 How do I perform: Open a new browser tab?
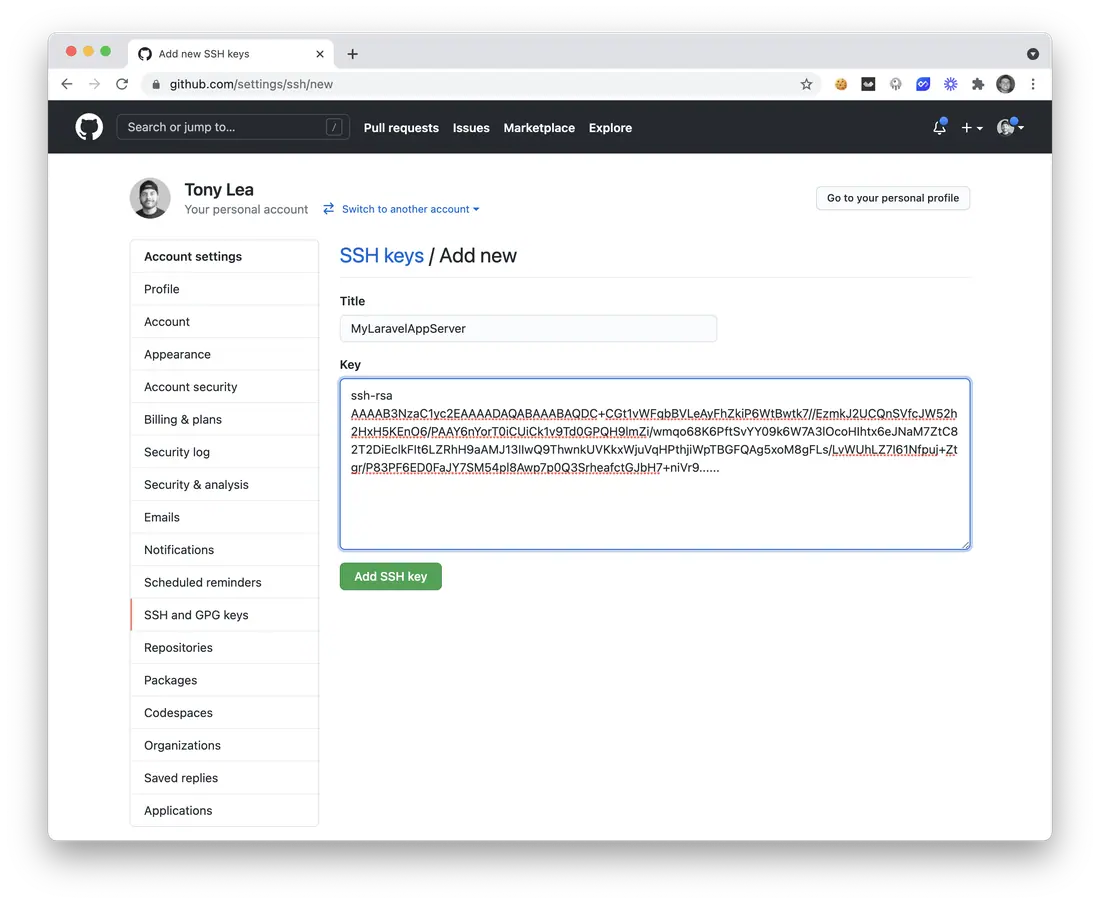pos(352,54)
